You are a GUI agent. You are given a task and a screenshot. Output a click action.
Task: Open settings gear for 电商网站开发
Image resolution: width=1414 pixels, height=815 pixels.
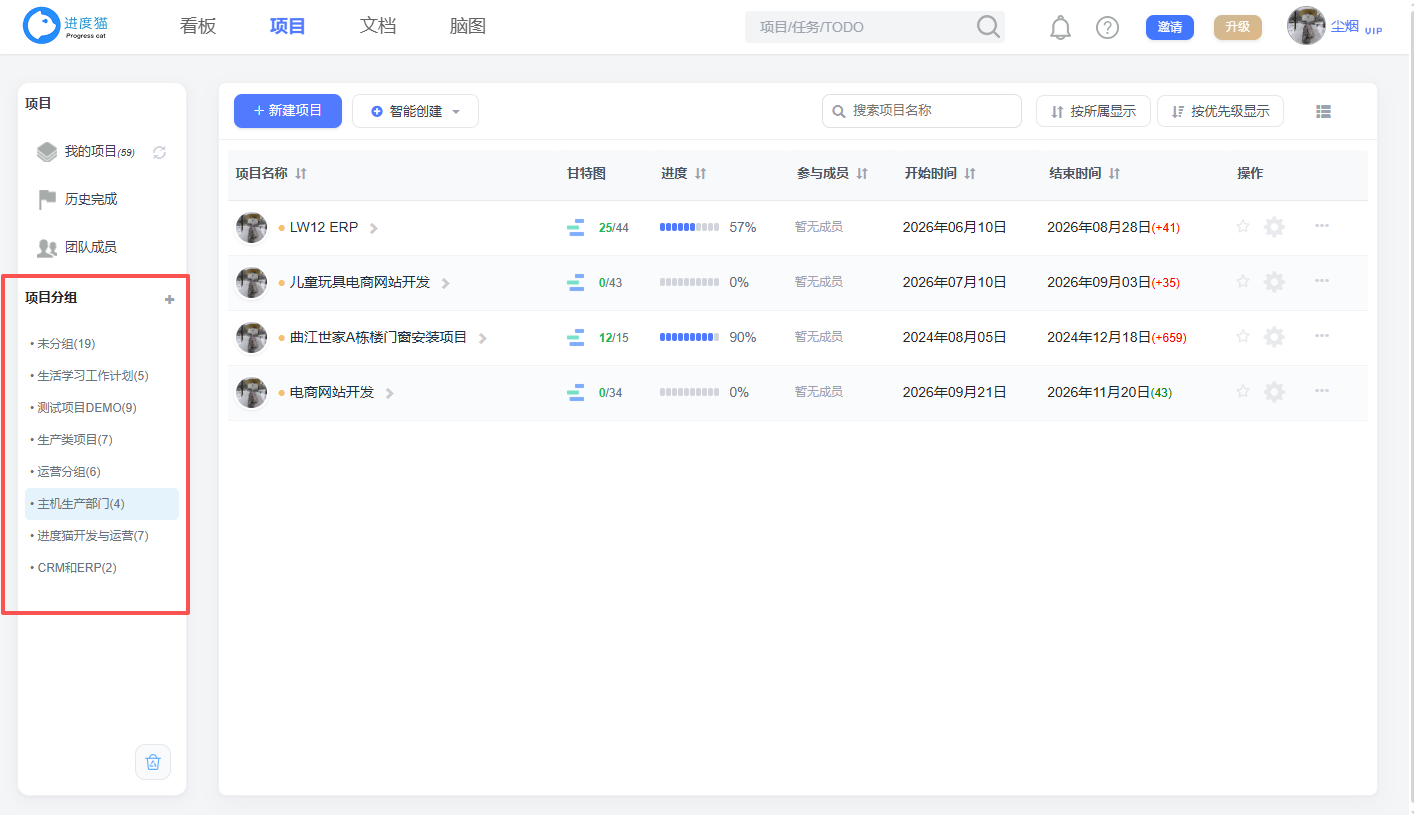pyautogui.click(x=1274, y=392)
